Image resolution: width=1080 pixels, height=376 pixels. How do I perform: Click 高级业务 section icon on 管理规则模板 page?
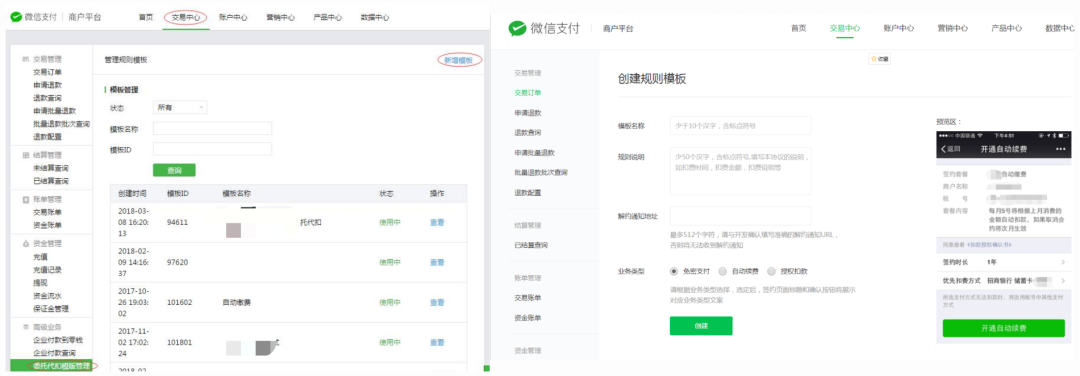pos(26,327)
